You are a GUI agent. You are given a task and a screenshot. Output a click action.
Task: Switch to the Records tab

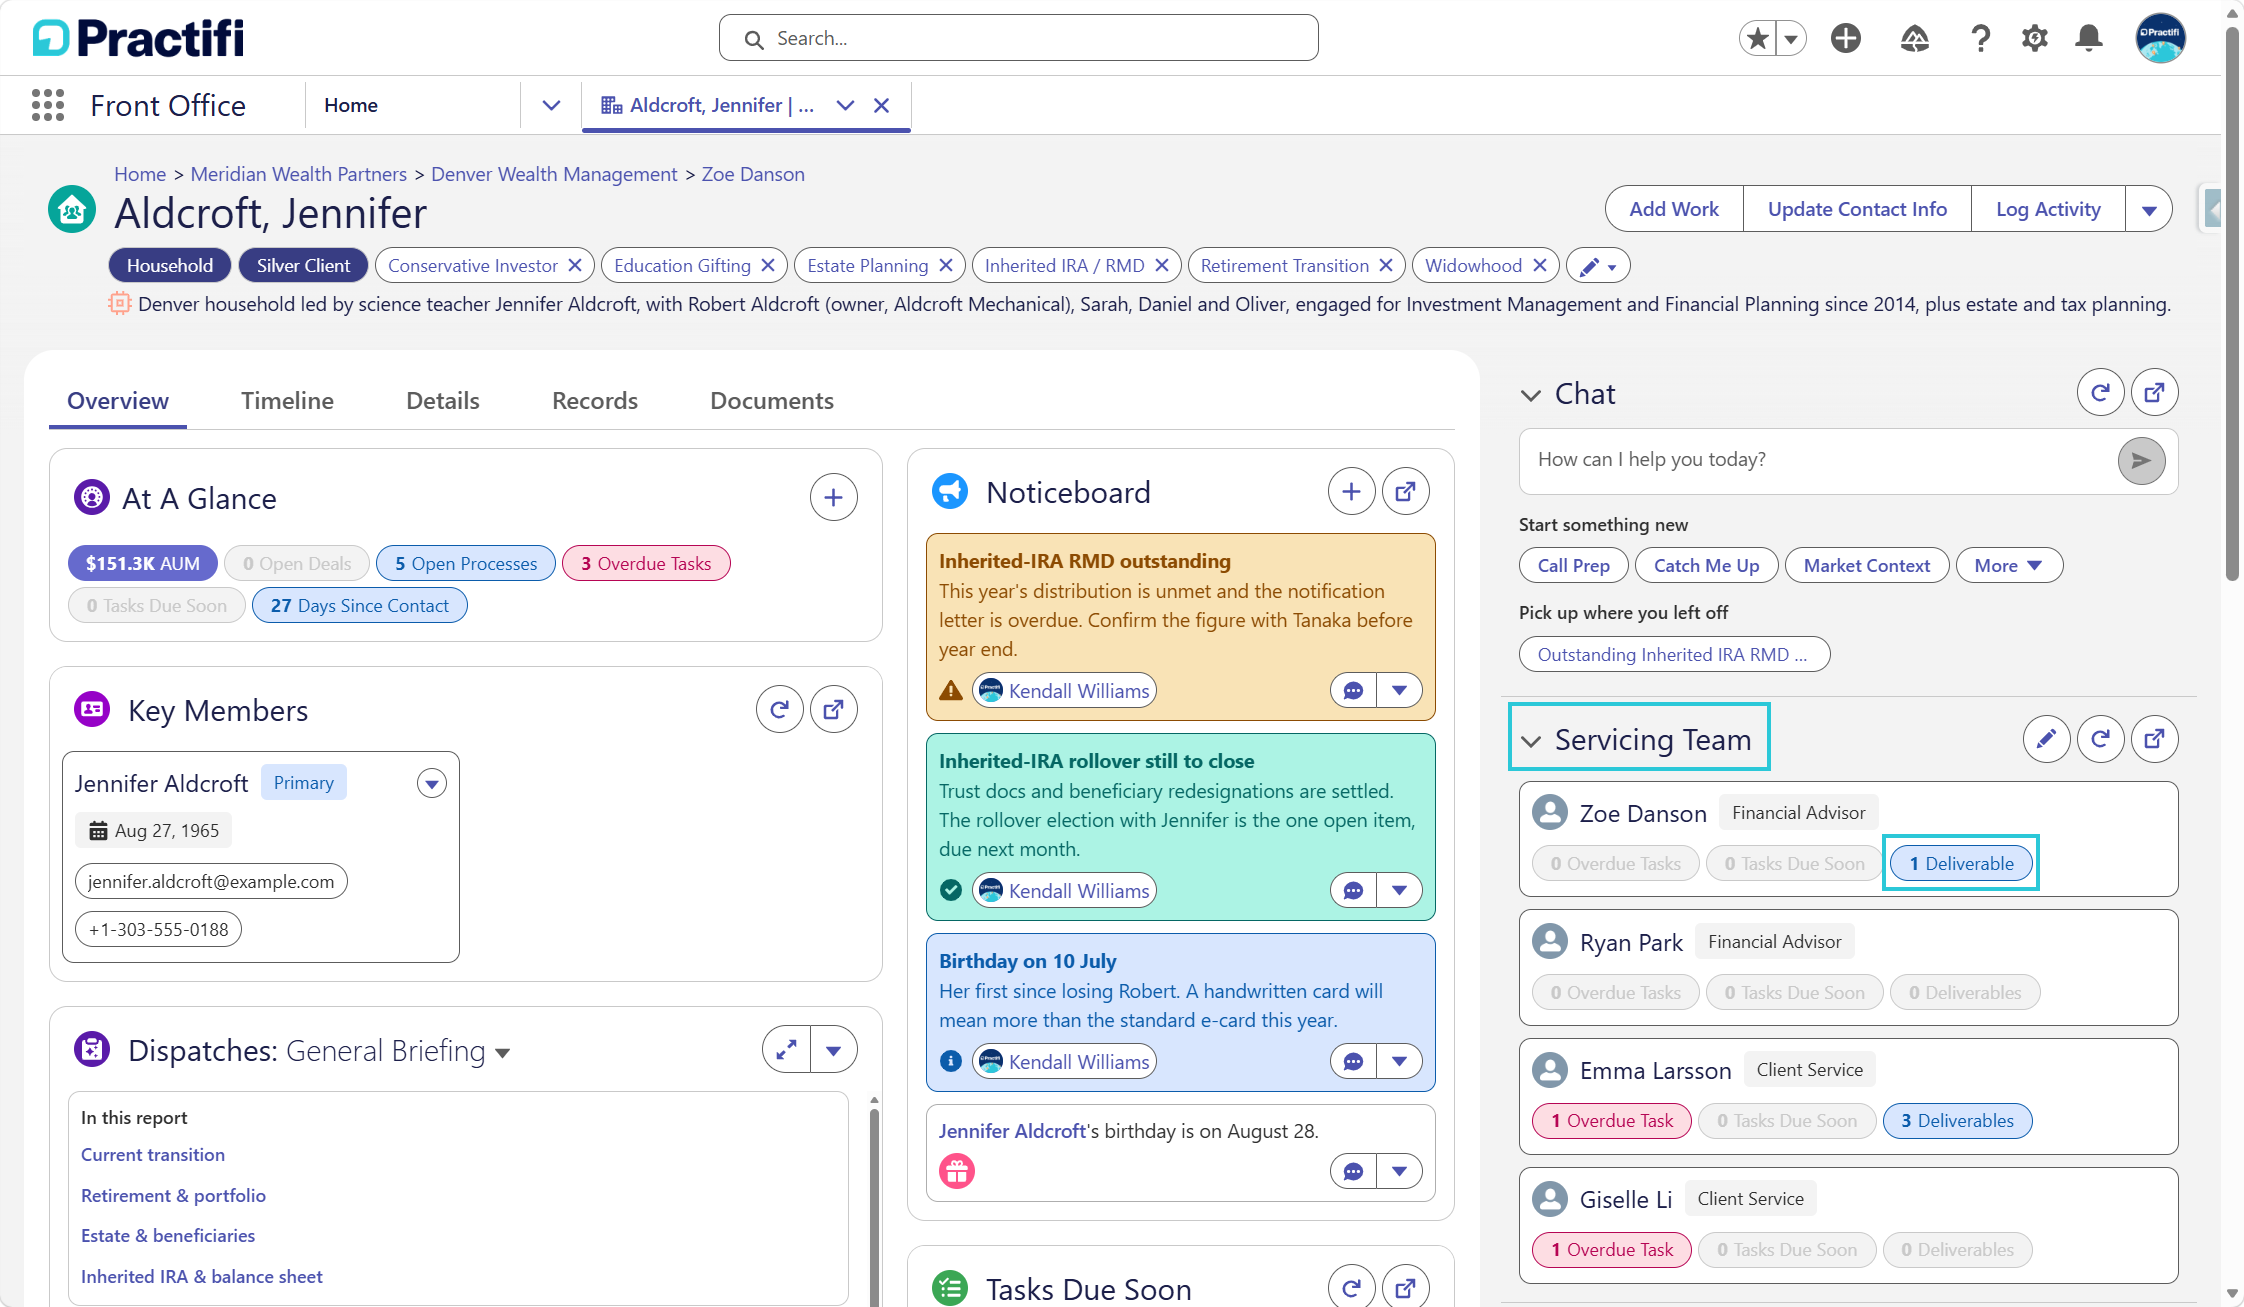pyautogui.click(x=595, y=401)
